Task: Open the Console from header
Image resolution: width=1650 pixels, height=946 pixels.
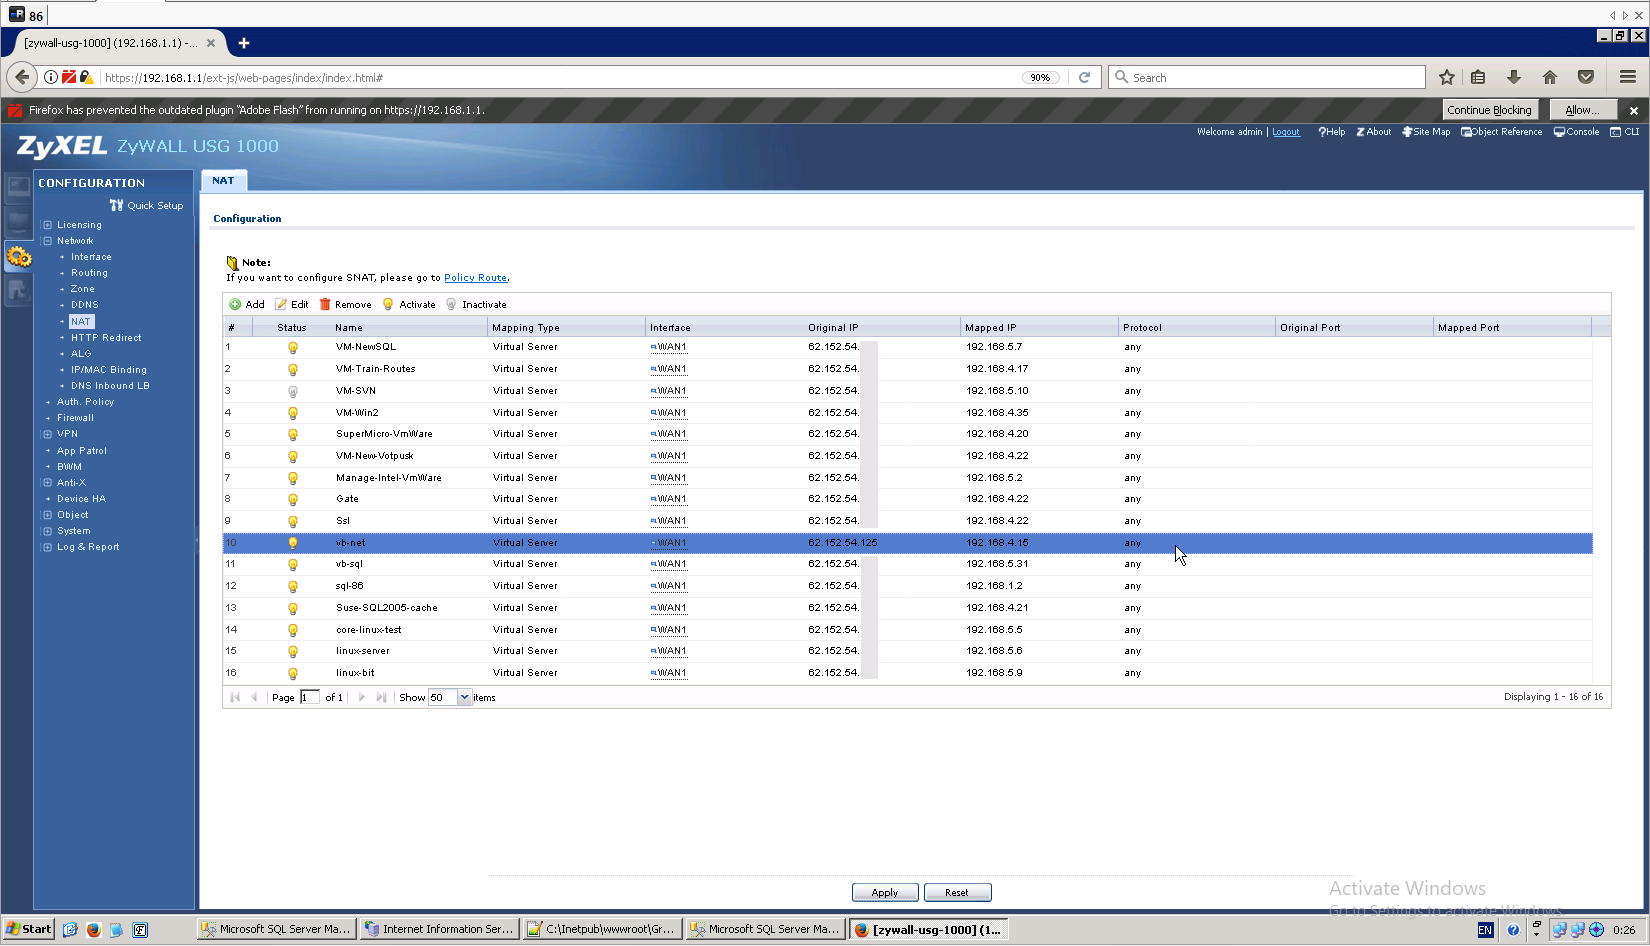Action: (1577, 132)
